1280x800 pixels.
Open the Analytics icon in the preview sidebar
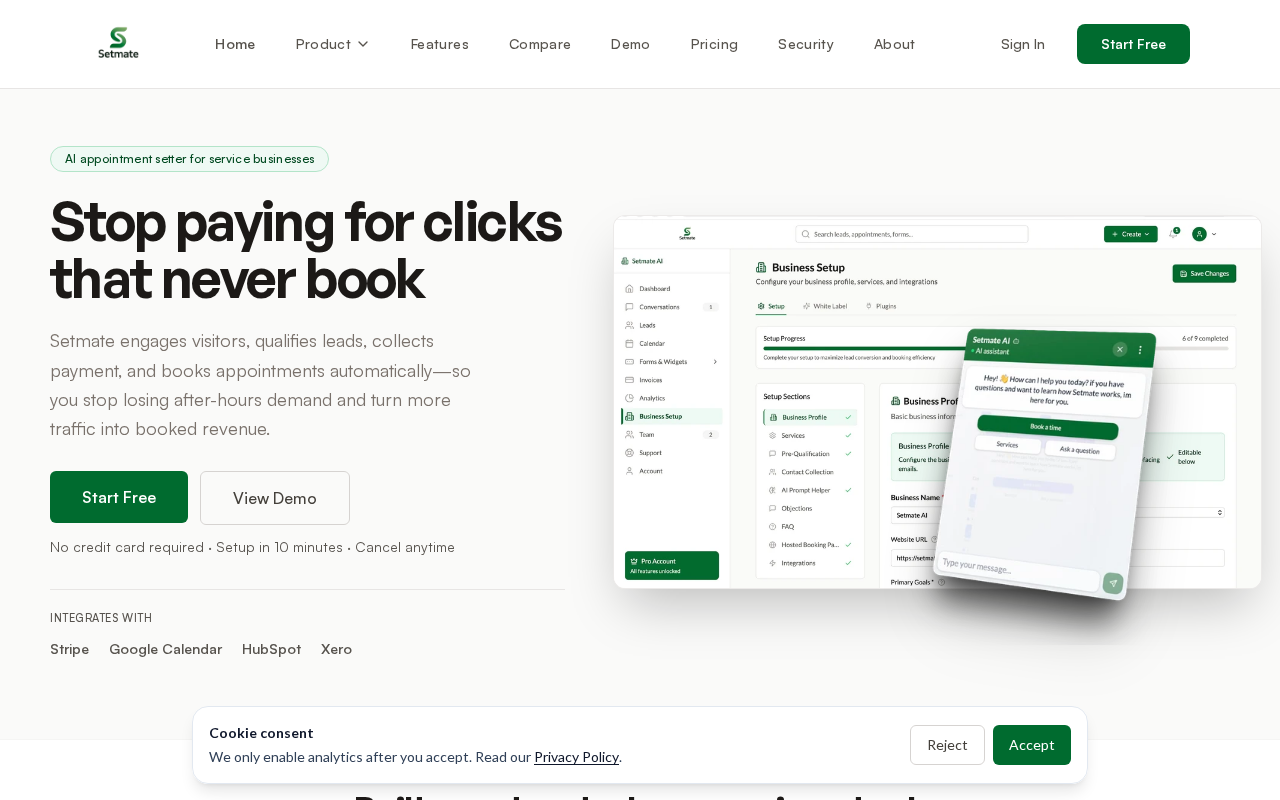pos(629,398)
